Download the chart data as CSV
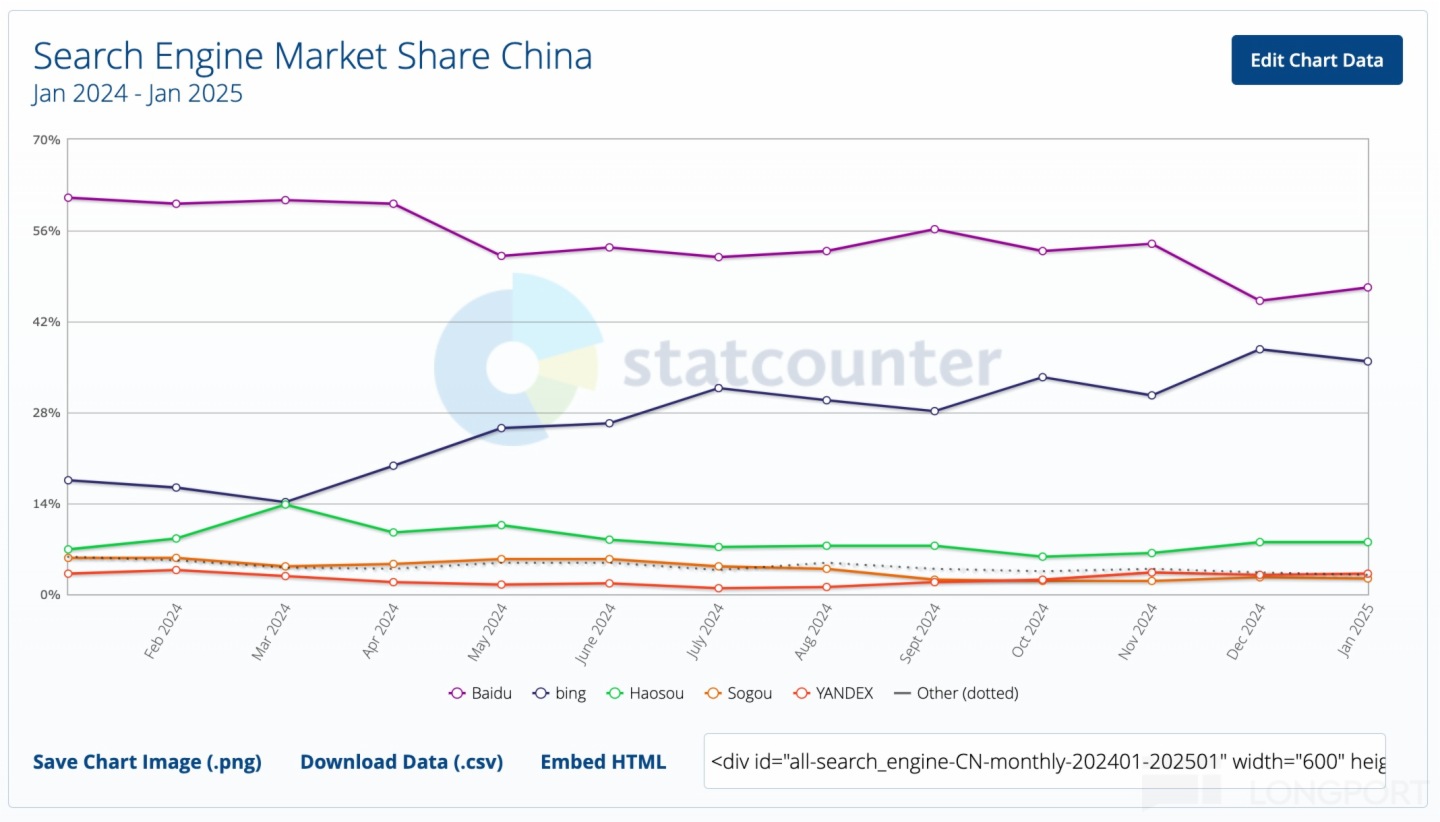1440x822 pixels. pyautogui.click(x=401, y=762)
